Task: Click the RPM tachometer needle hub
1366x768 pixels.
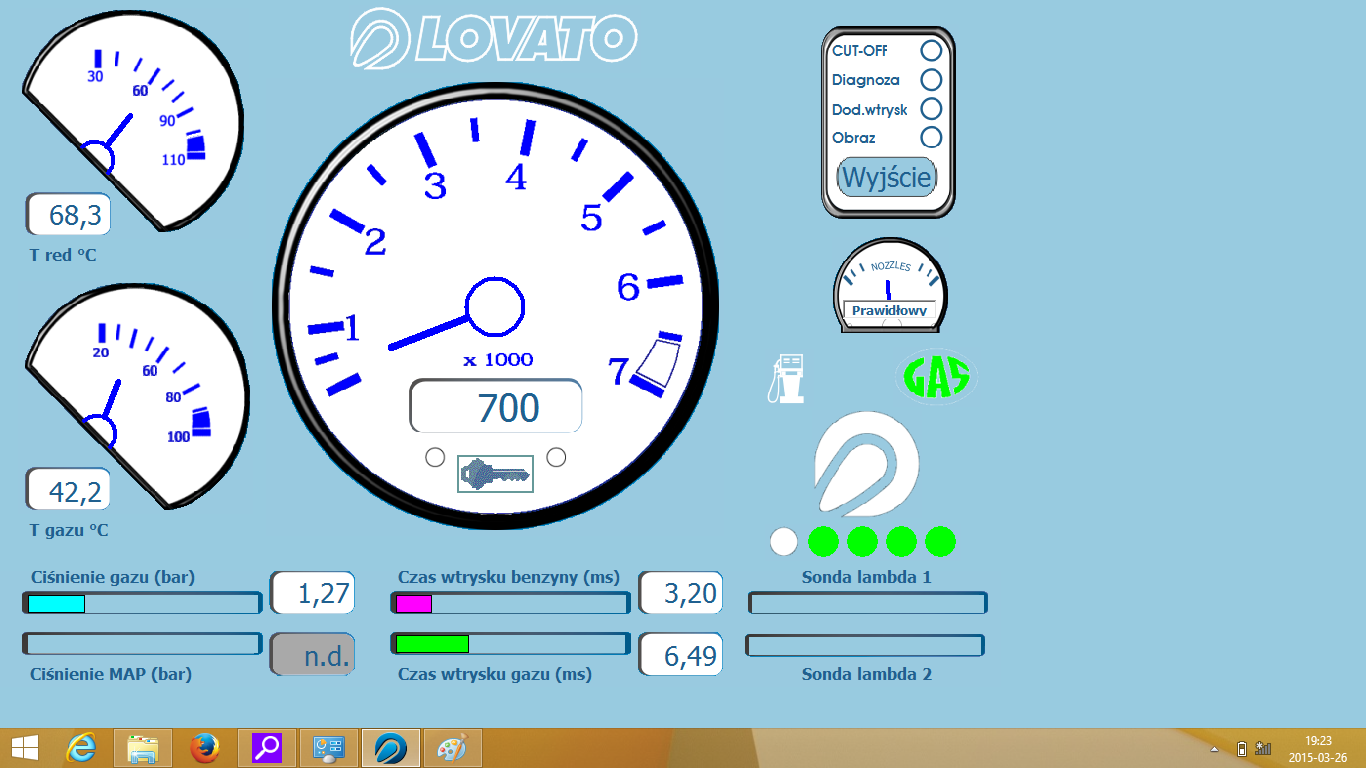Action: click(x=495, y=306)
